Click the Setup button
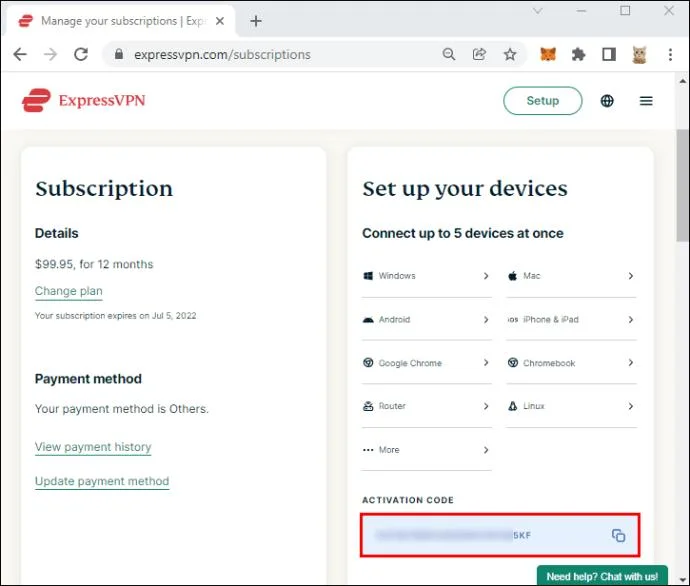690x586 pixels. coord(543,101)
